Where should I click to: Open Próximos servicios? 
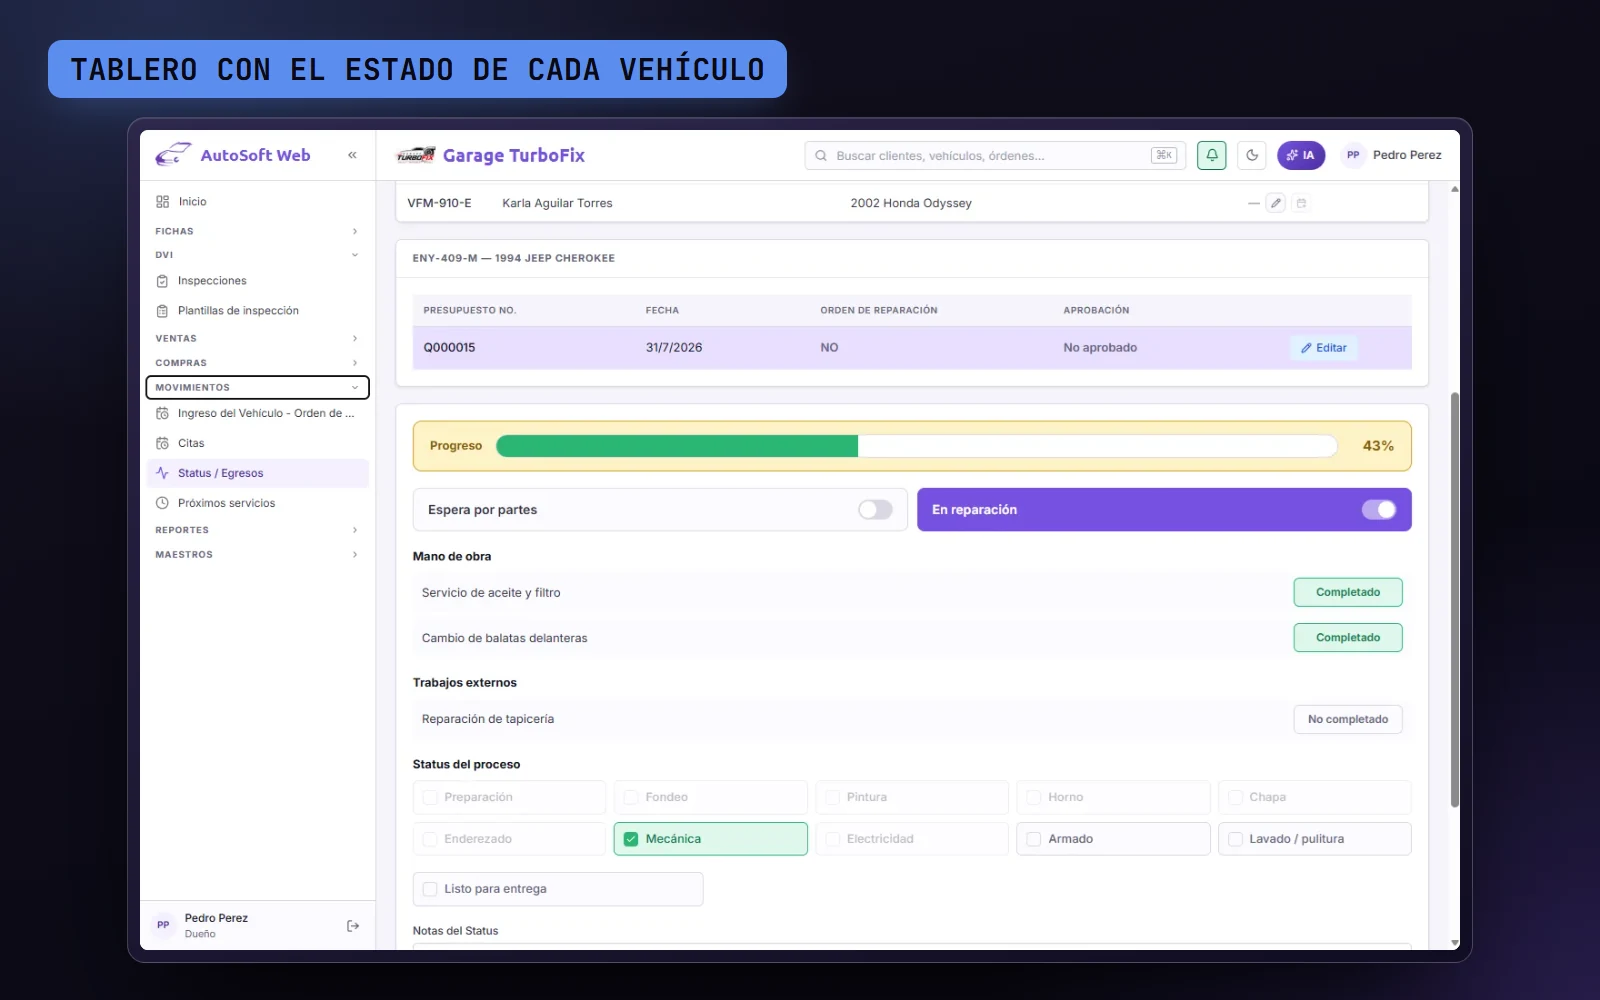[x=257, y=503]
